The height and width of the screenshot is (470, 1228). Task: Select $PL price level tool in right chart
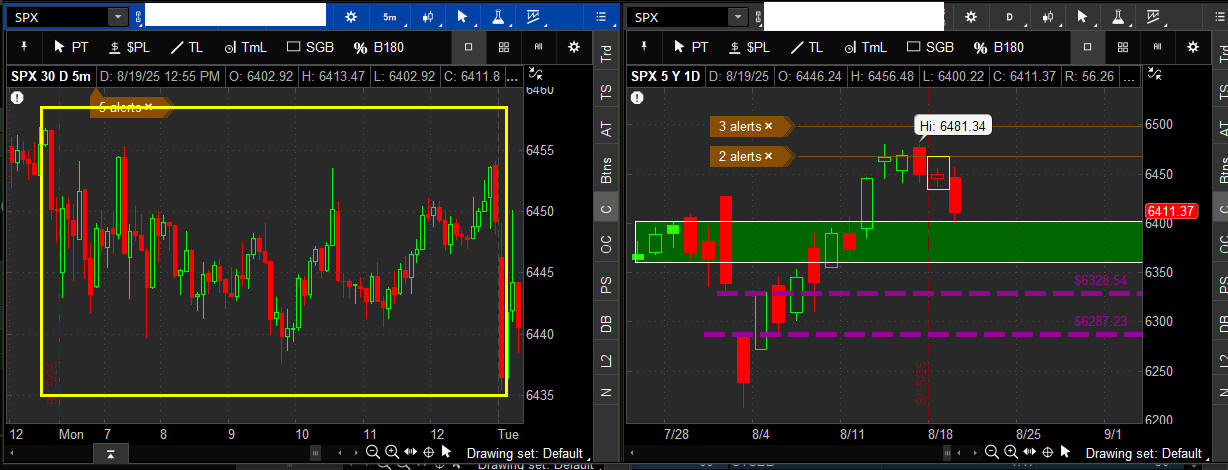point(749,47)
